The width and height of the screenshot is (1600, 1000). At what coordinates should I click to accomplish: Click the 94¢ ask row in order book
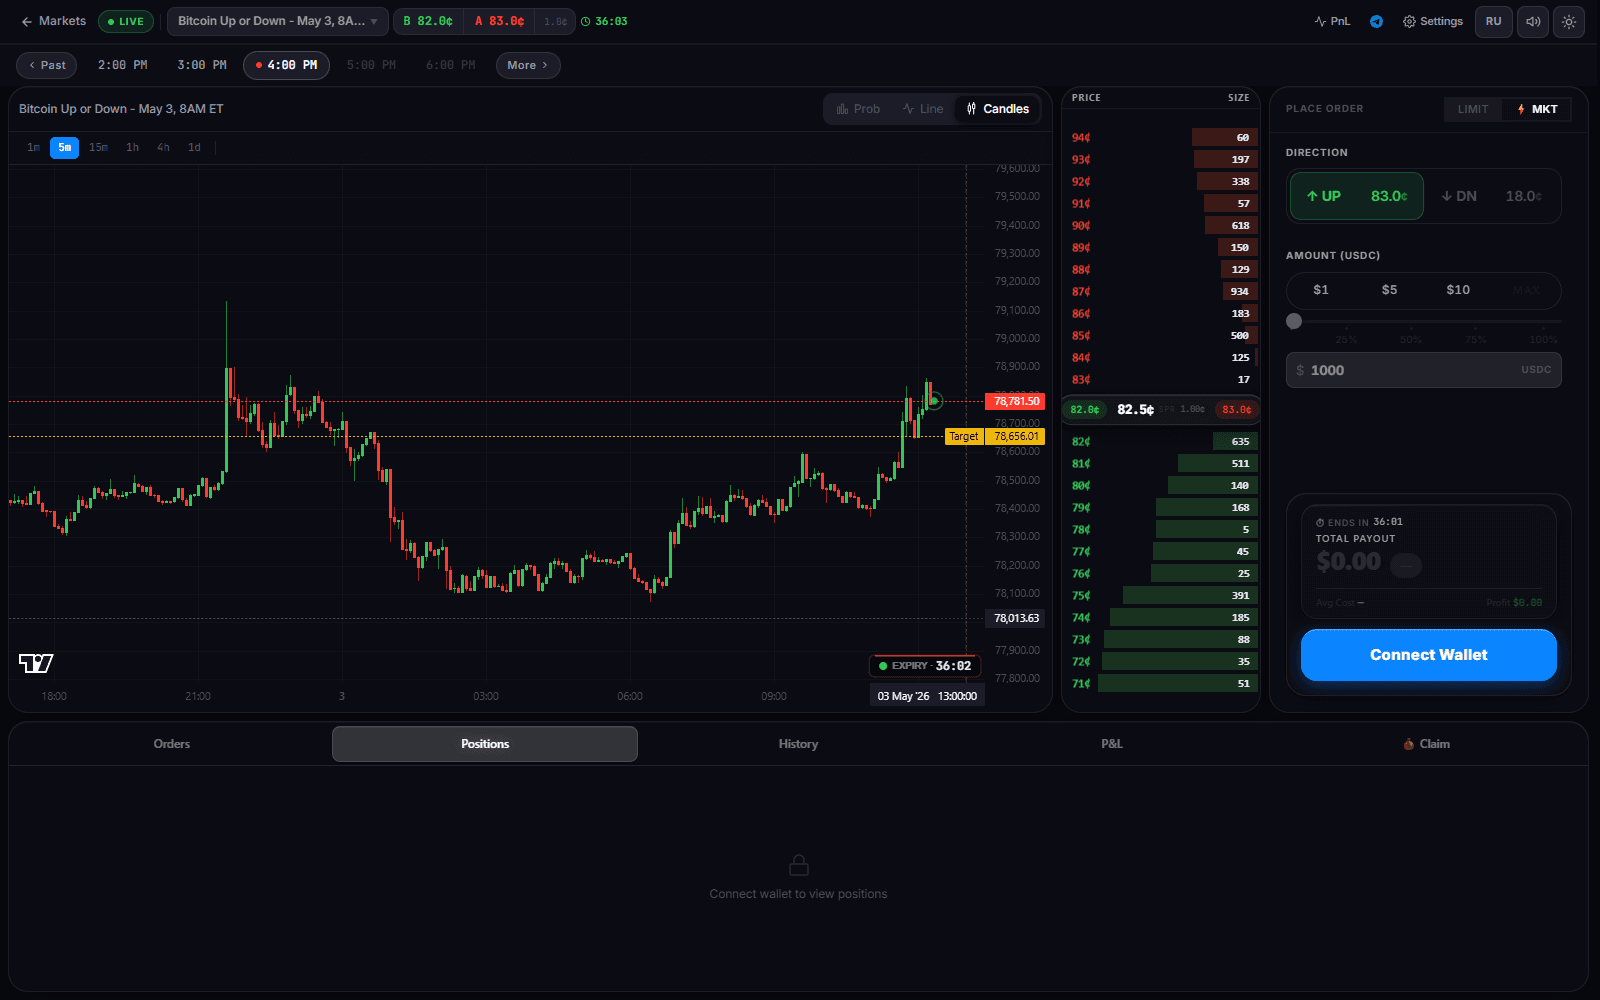click(x=1160, y=138)
